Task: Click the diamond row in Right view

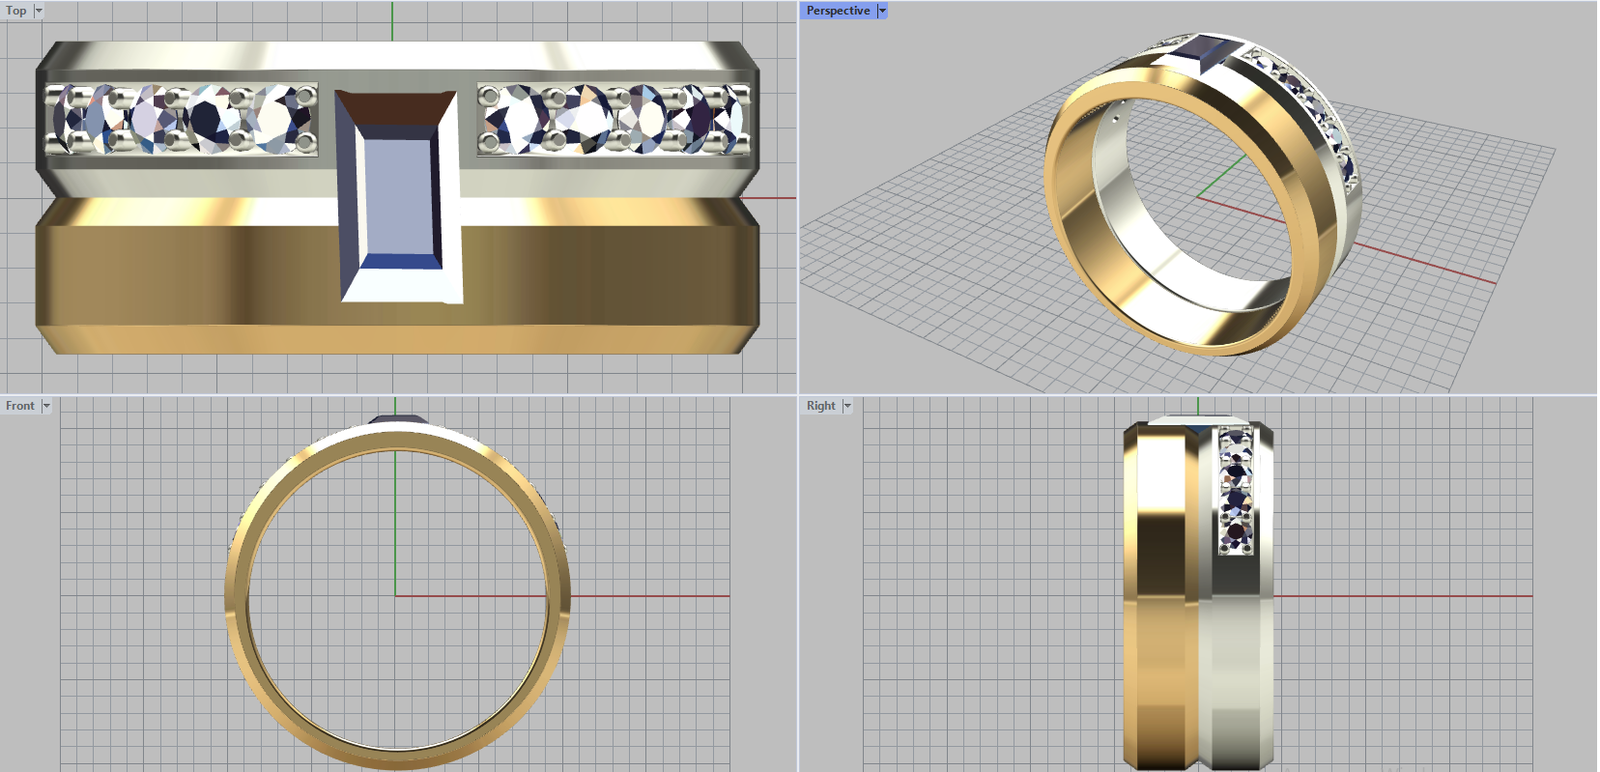Action: [x=1235, y=490]
